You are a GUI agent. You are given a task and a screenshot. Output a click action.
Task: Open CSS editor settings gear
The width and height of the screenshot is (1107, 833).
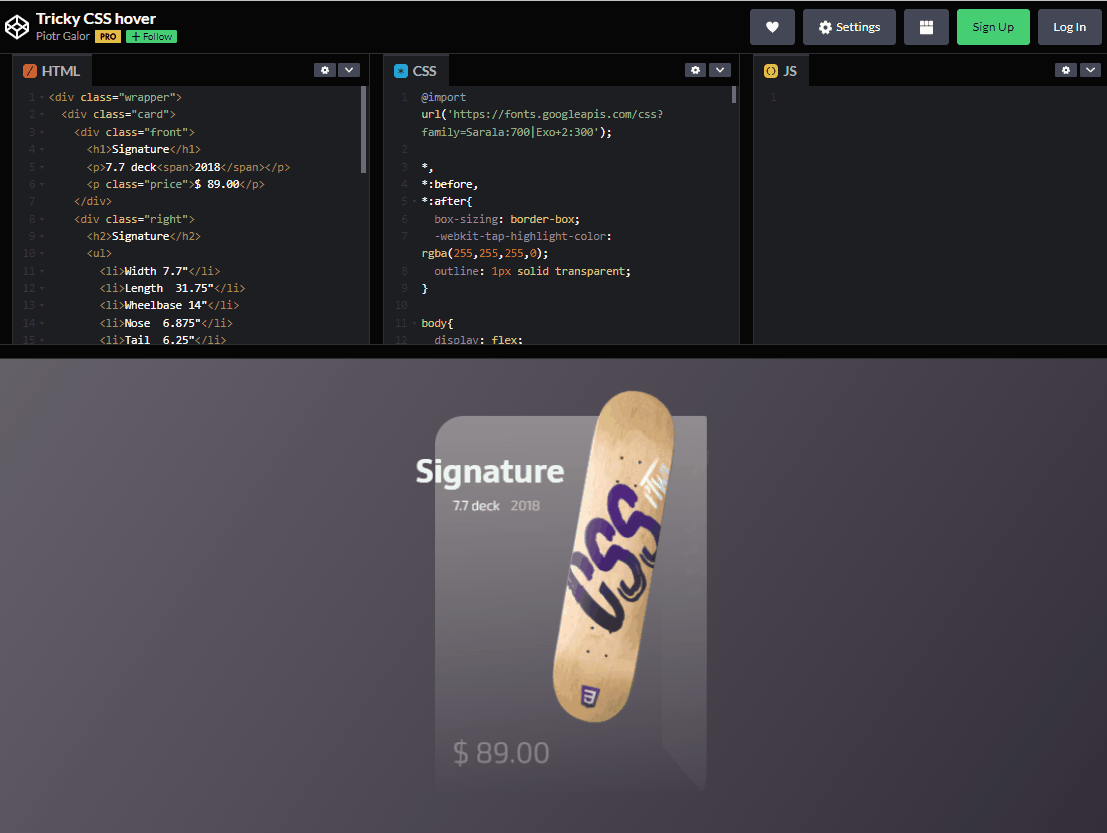point(695,70)
